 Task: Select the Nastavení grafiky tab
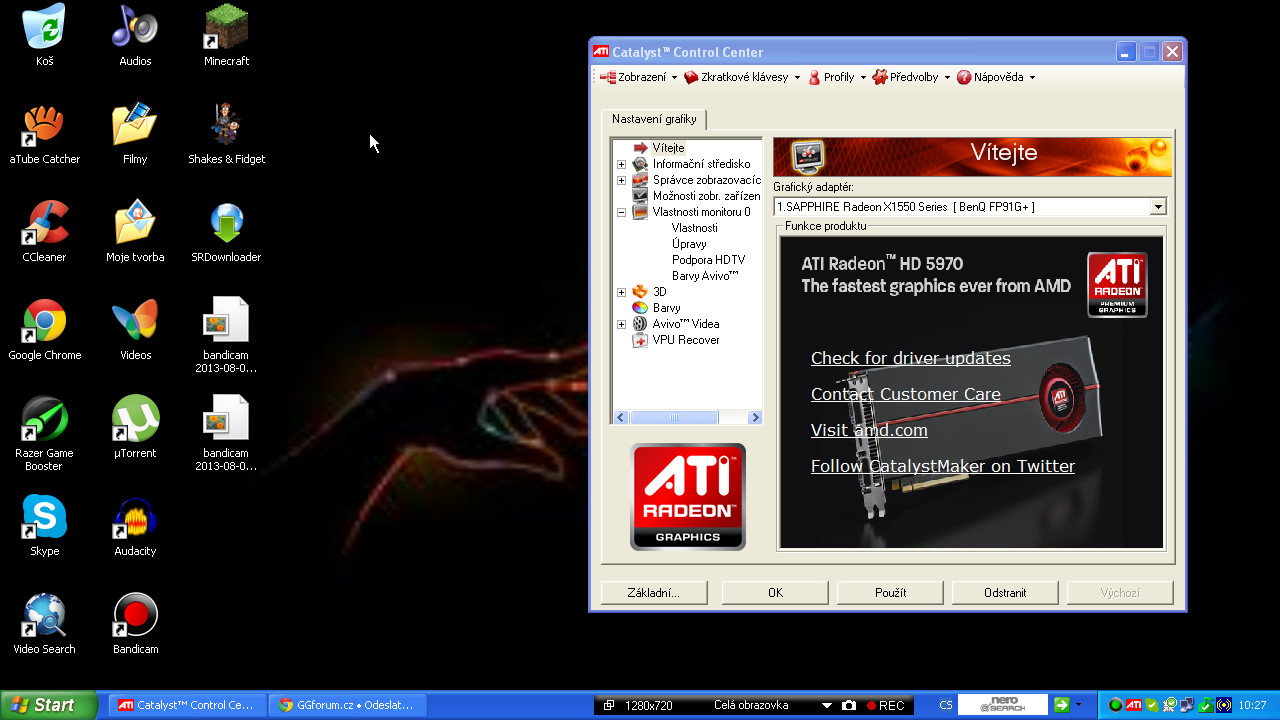click(654, 119)
